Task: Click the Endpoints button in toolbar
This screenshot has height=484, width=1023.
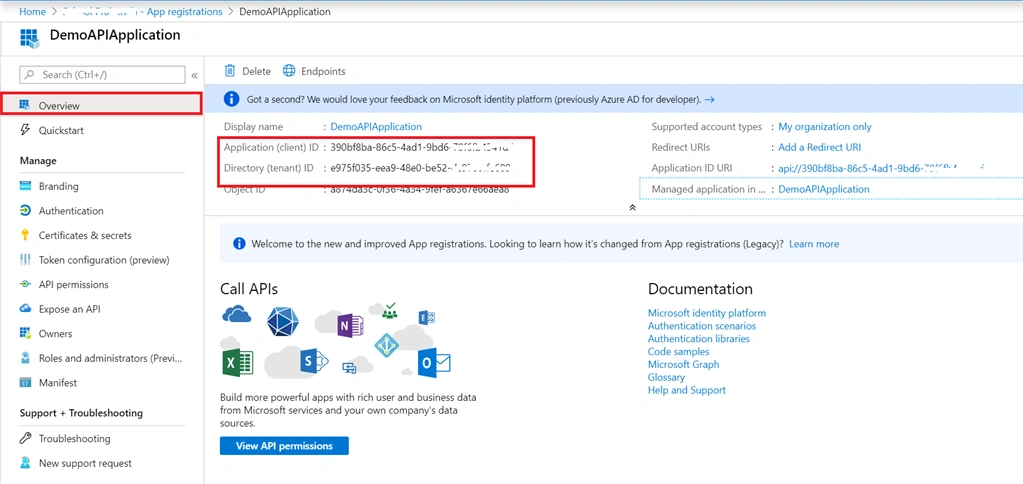Action: [x=314, y=71]
